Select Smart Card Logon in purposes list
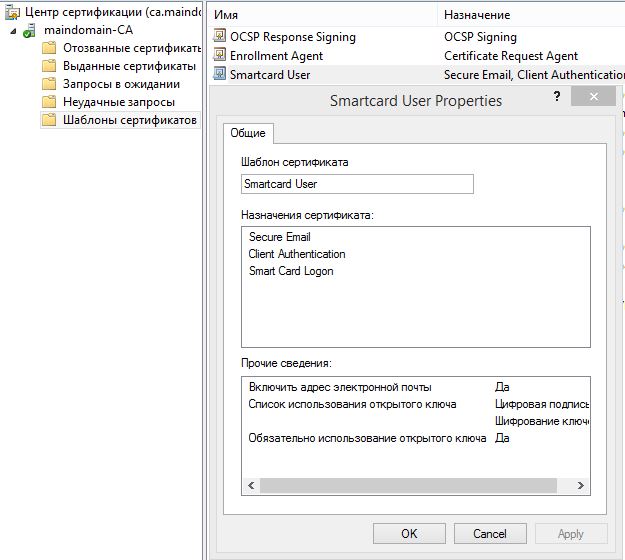 click(x=291, y=271)
